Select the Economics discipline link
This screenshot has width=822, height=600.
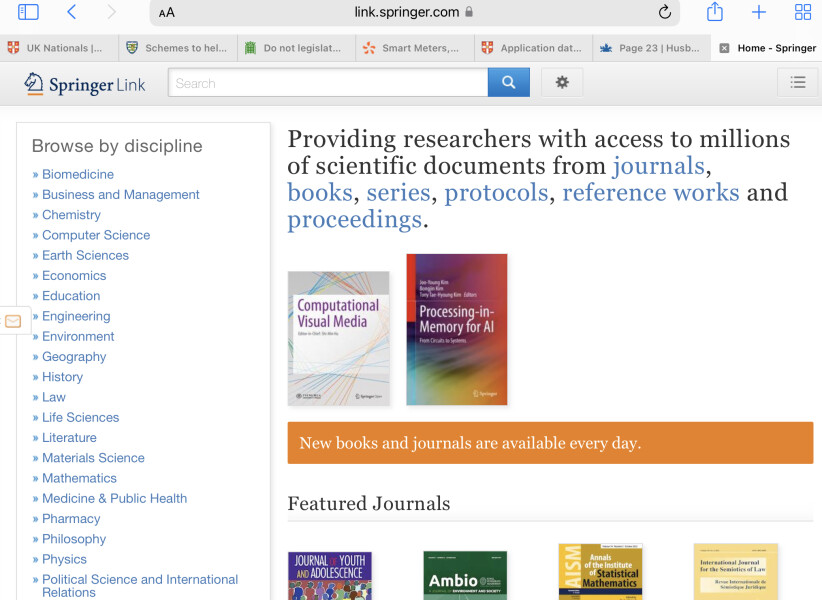(x=74, y=276)
